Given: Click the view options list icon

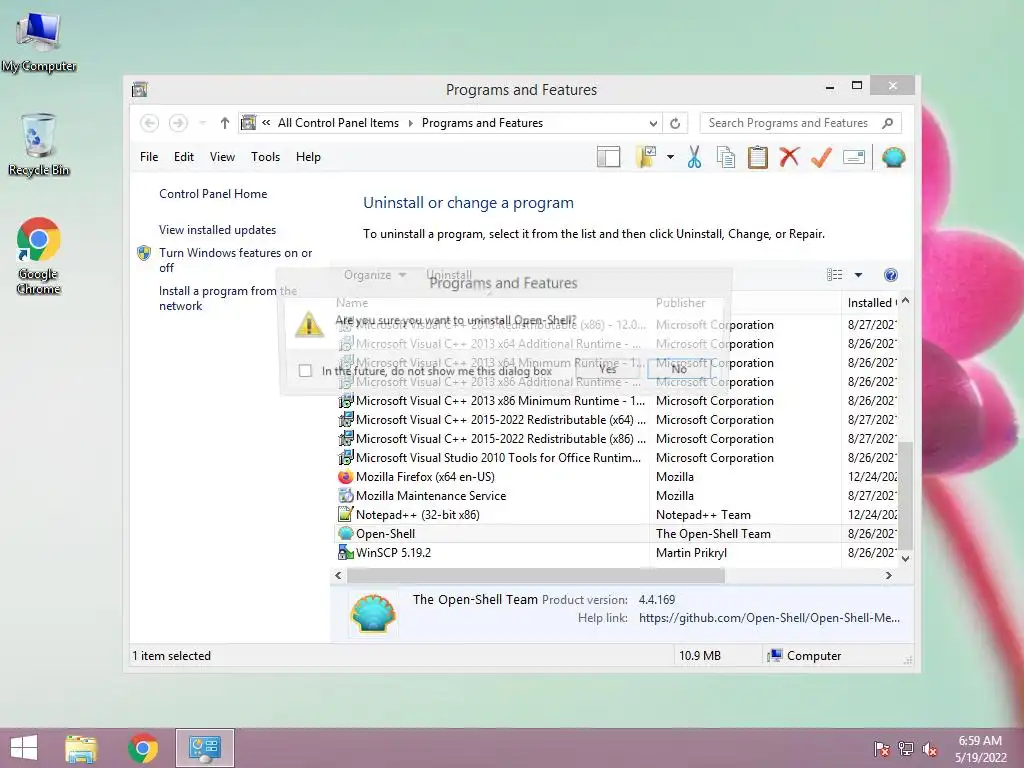Looking at the screenshot, I should coord(835,275).
